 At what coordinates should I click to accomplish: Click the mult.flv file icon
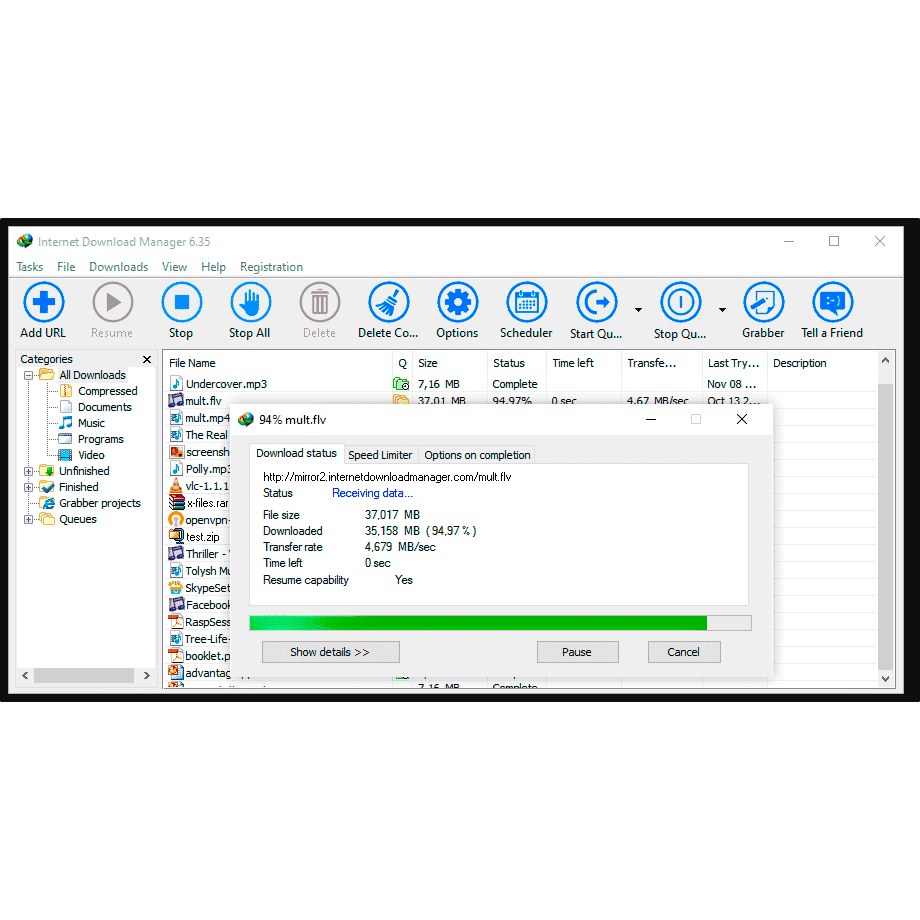point(176,401)
